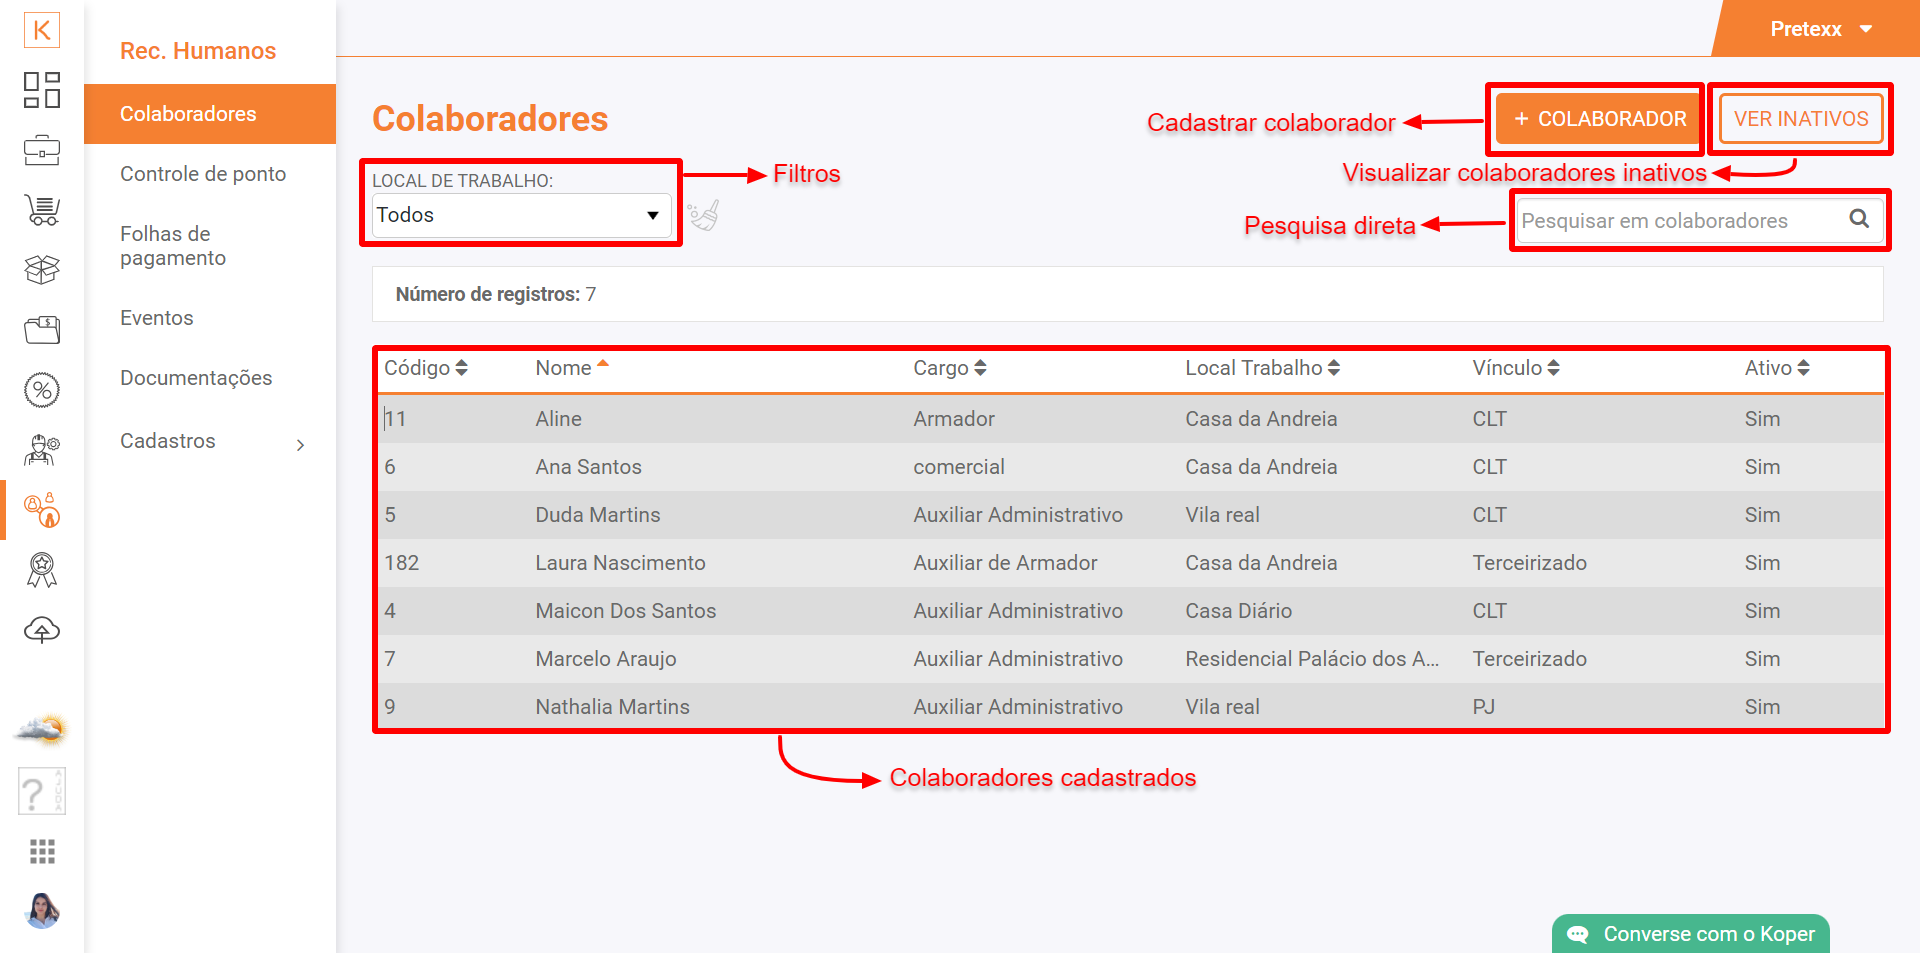Viewport: 1920px width, 953px height.
Task: Open the briefcase module icon
Action: click(42, 151)
